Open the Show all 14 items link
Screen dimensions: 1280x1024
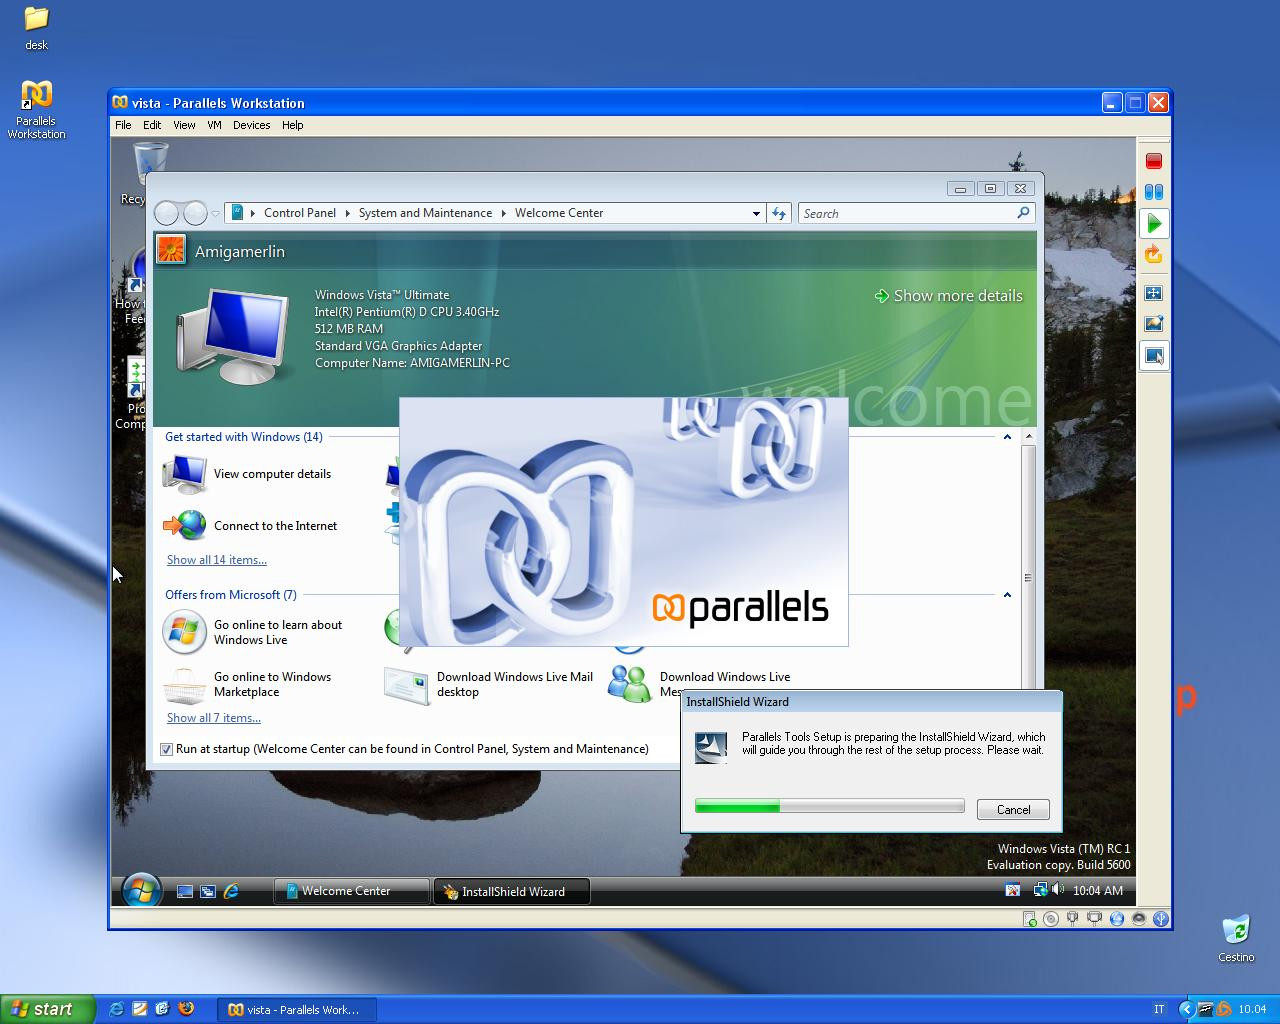tap(217, 560)
